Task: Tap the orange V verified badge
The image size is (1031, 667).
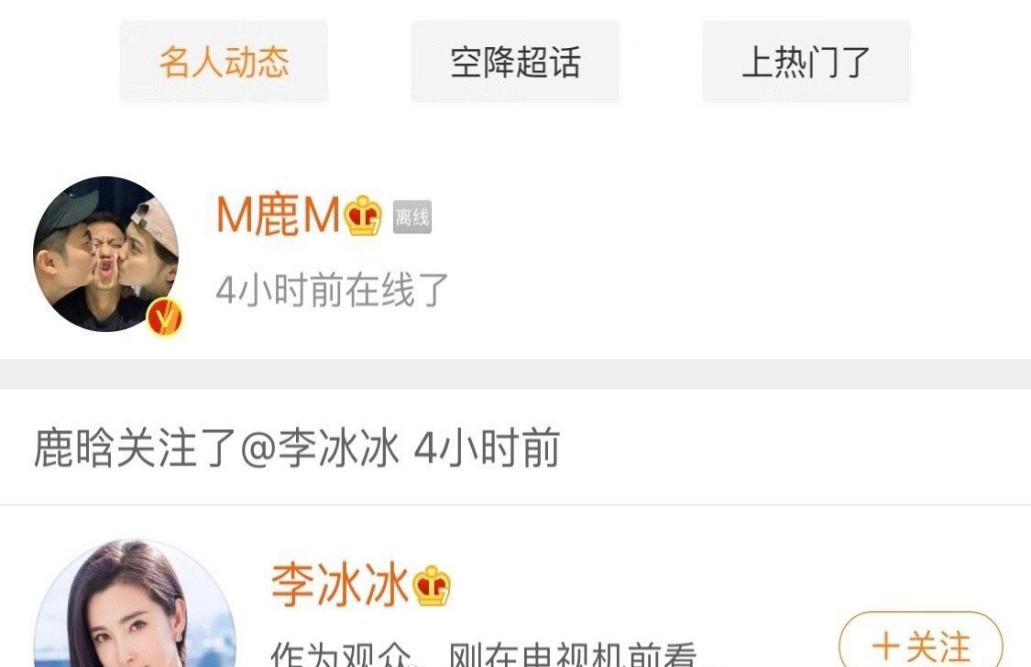Action: [164, 318]
